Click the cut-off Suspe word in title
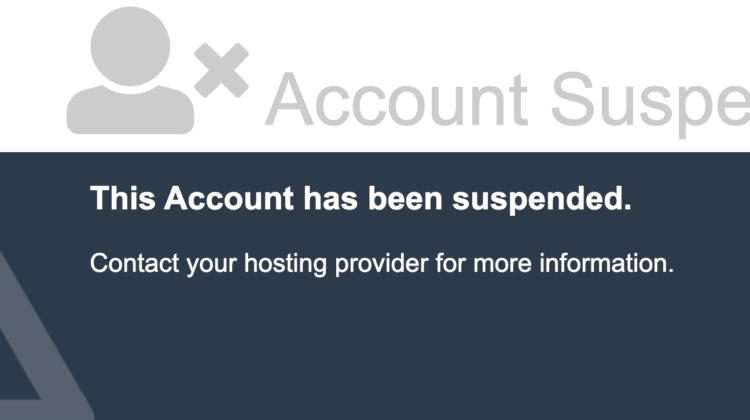The width and height of the screenshot is (750, 420). (651, 103)
